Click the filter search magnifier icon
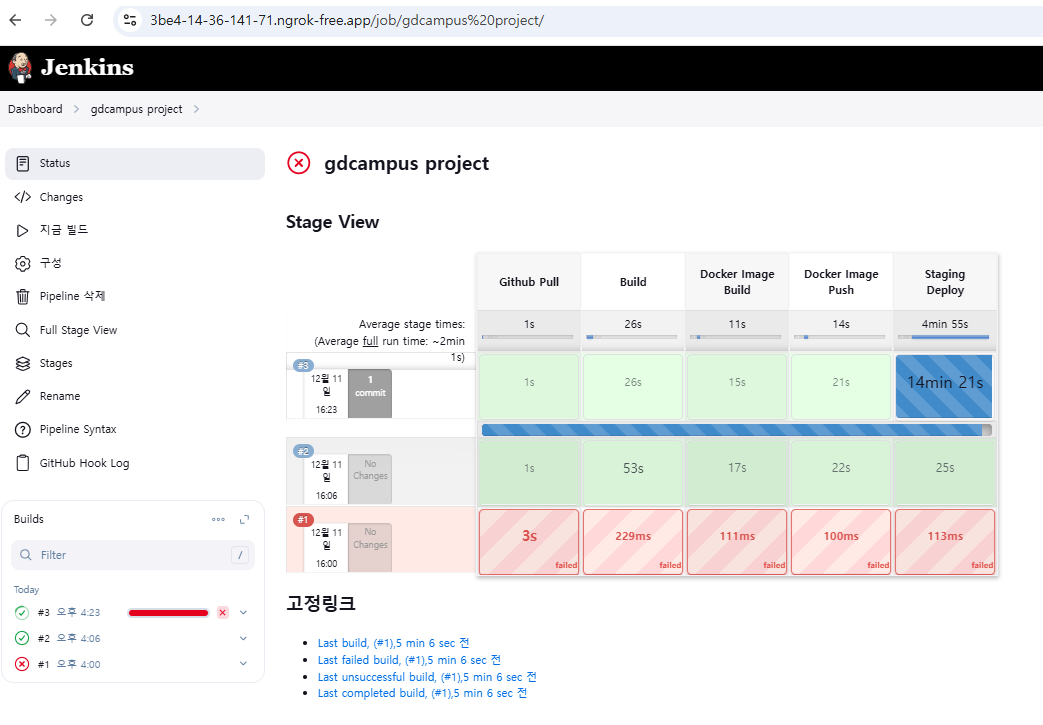 (x=26, y=555)
